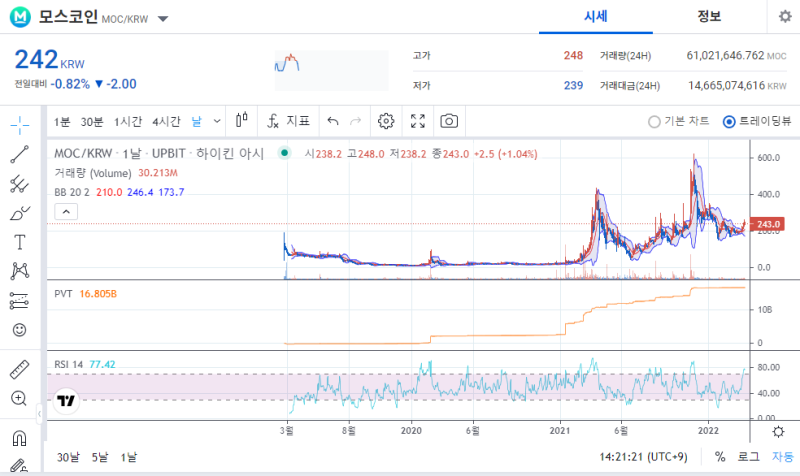Enter fullscreen chart mode
Image resolution: width=800 pixels, height=476 pixels.
(x=418, y=121)
